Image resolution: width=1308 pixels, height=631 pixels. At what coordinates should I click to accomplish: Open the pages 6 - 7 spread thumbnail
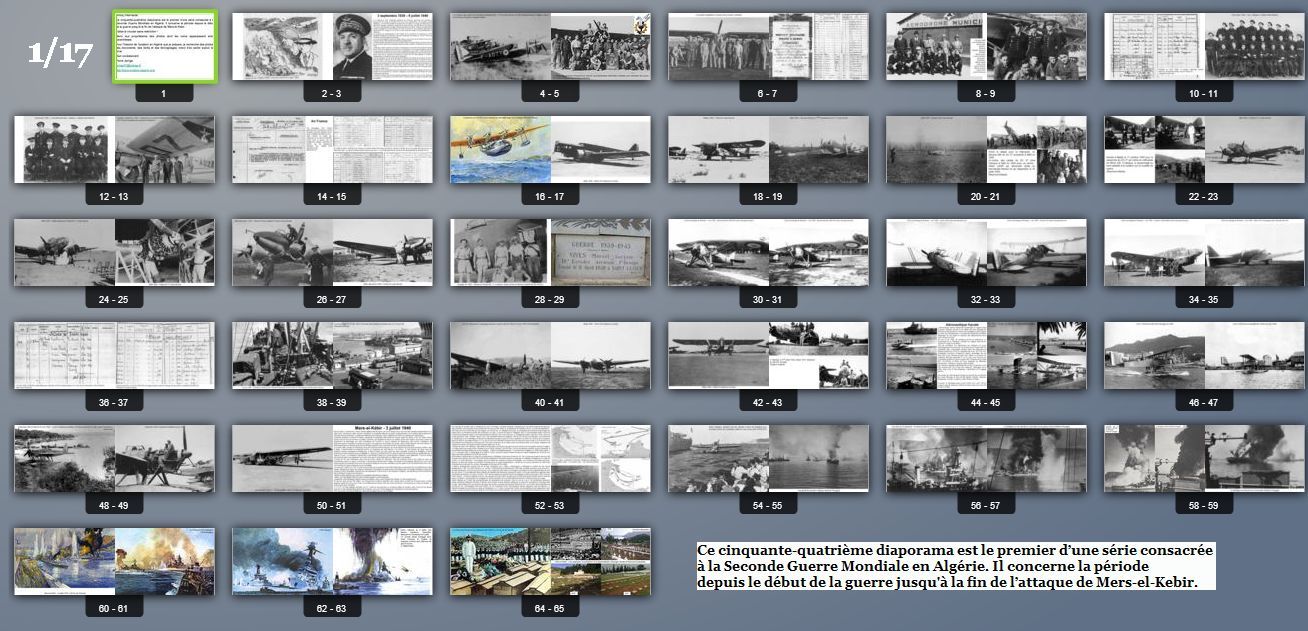click(x=768, y=47)
